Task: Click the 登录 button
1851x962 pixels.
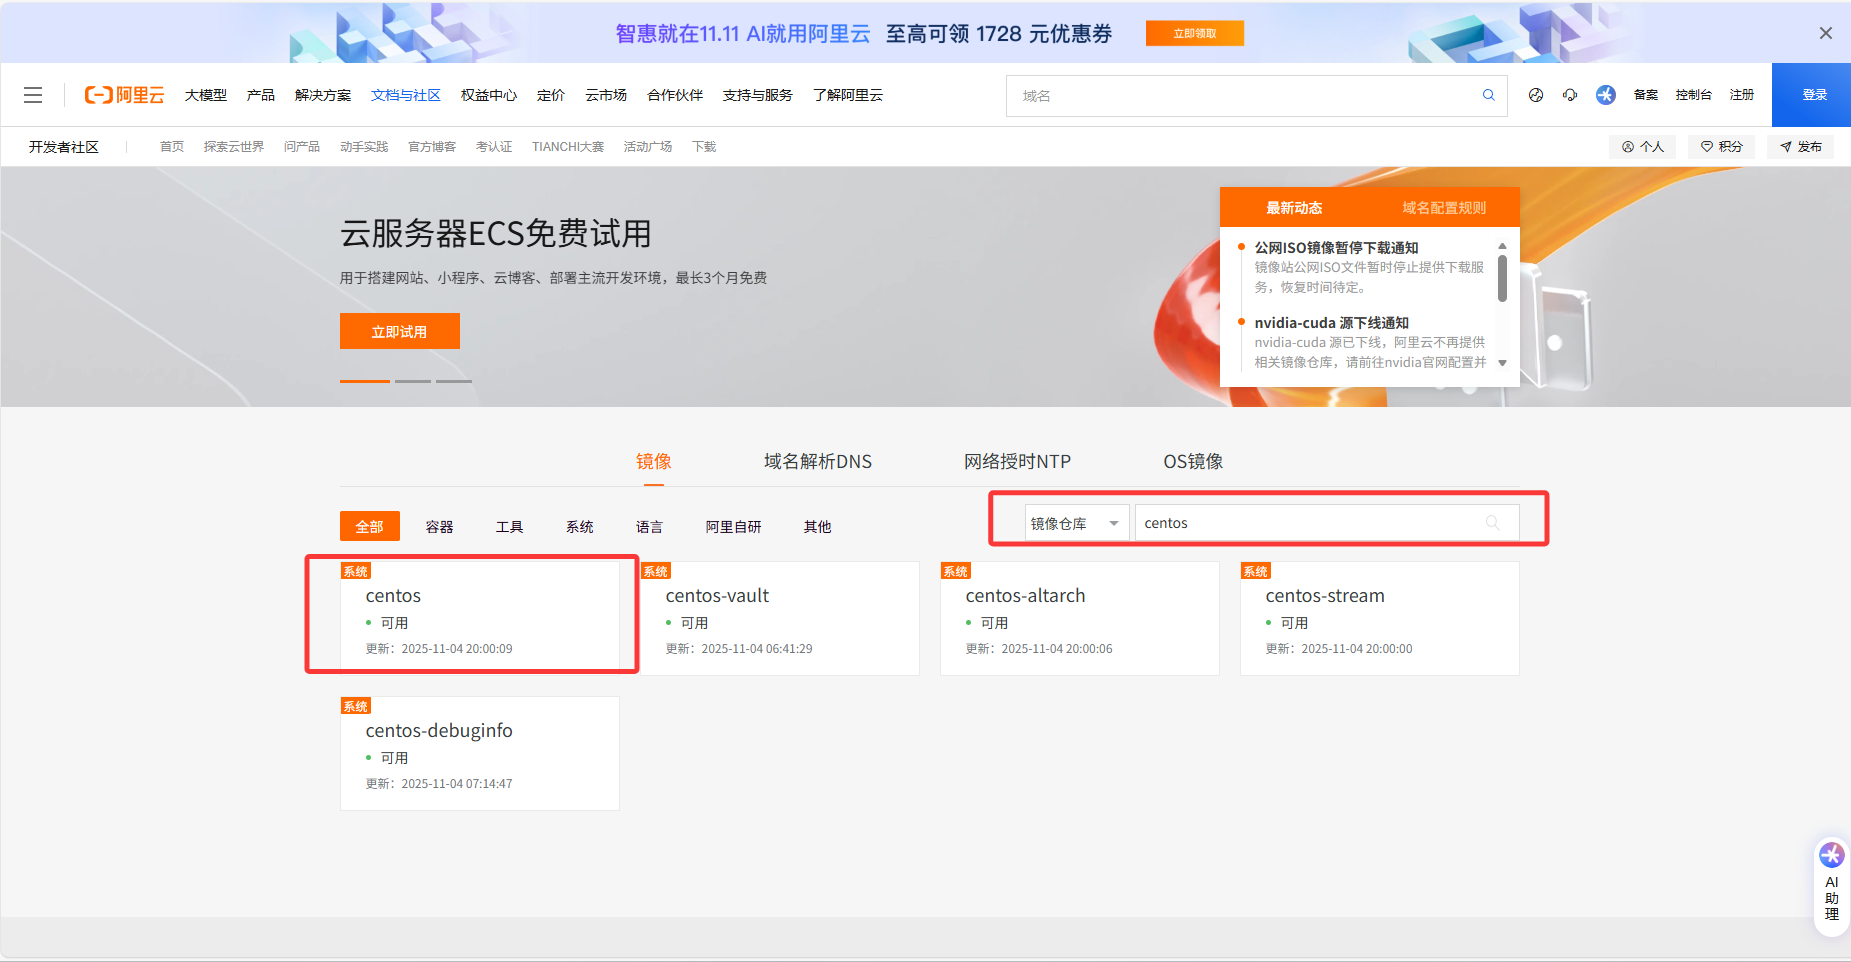Action: click(x=1814, y=95)
